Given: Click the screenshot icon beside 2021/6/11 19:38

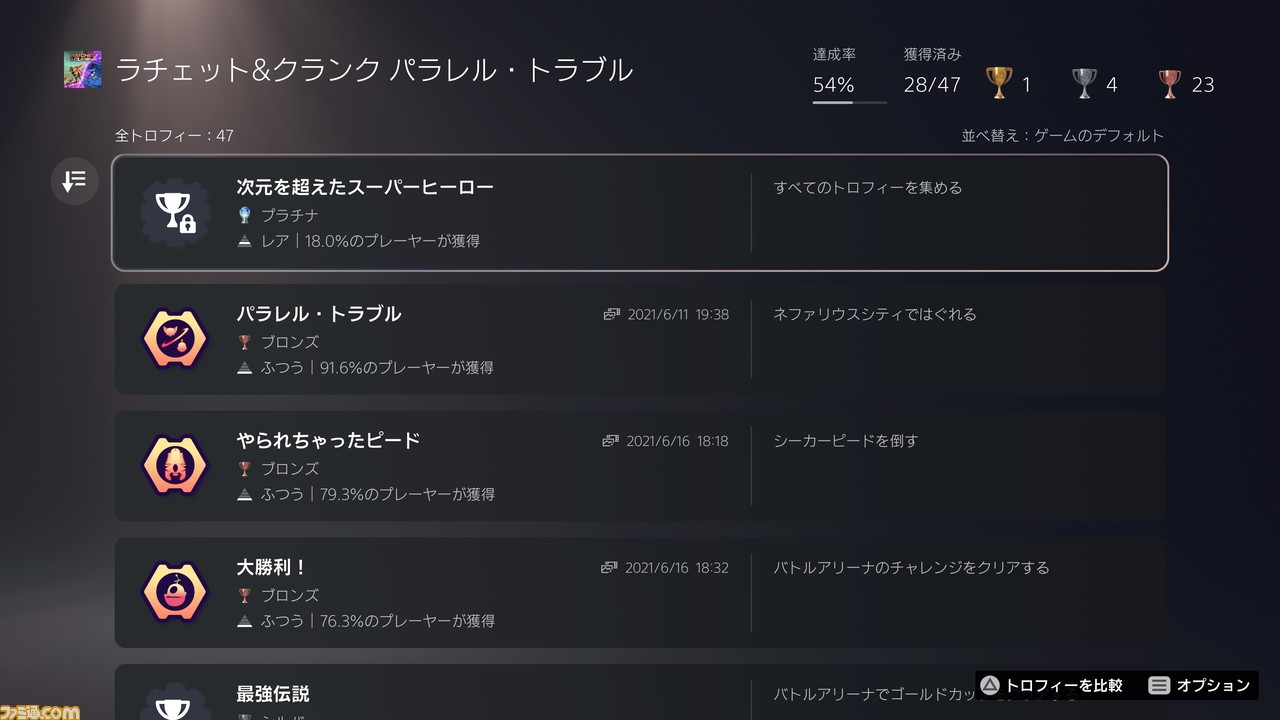Looking at the screenshot, I should (x=611, y=314).
